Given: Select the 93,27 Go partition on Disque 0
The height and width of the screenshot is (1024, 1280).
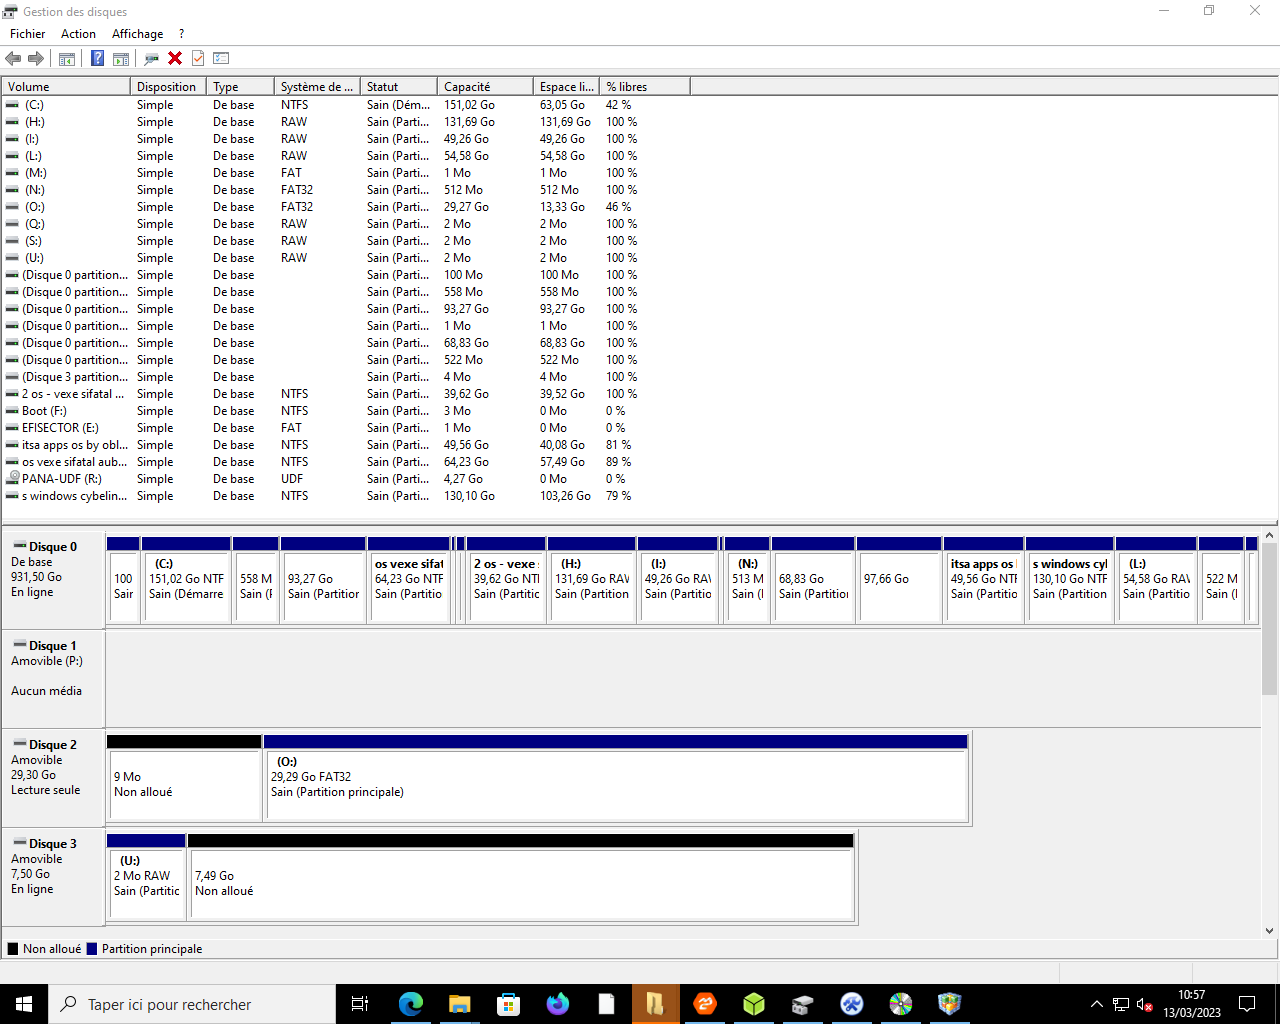Looking at the screenshot, I should tap(323, 580).
